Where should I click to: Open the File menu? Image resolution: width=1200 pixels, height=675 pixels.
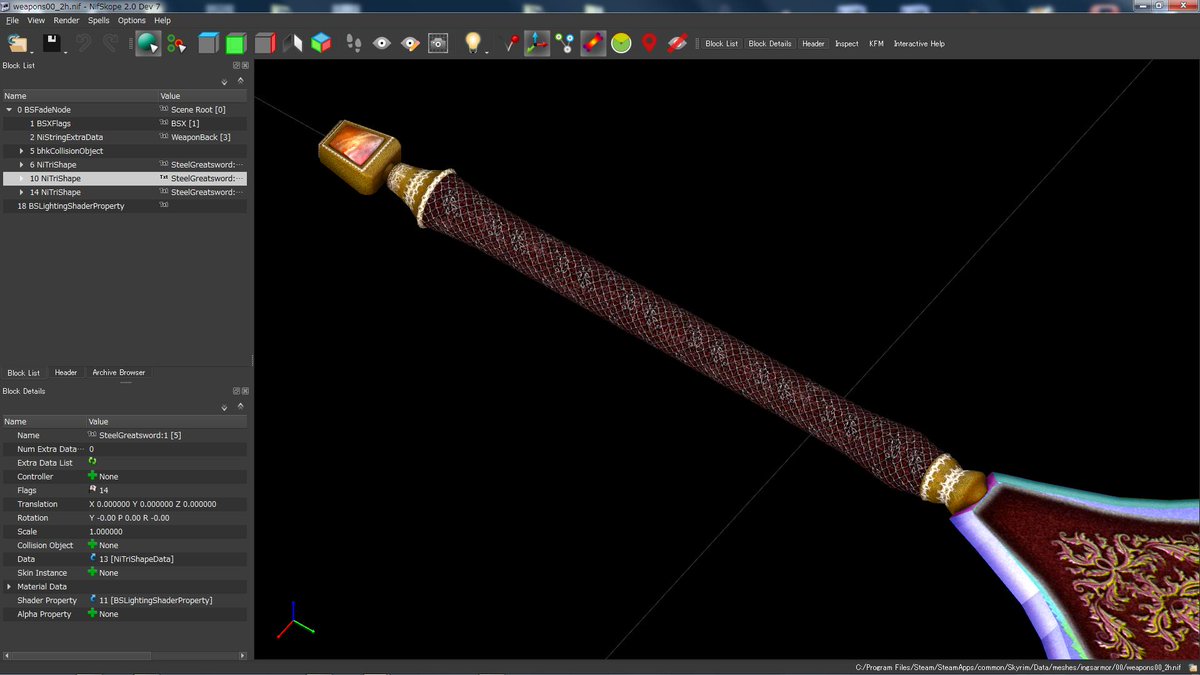pos(12,20)
